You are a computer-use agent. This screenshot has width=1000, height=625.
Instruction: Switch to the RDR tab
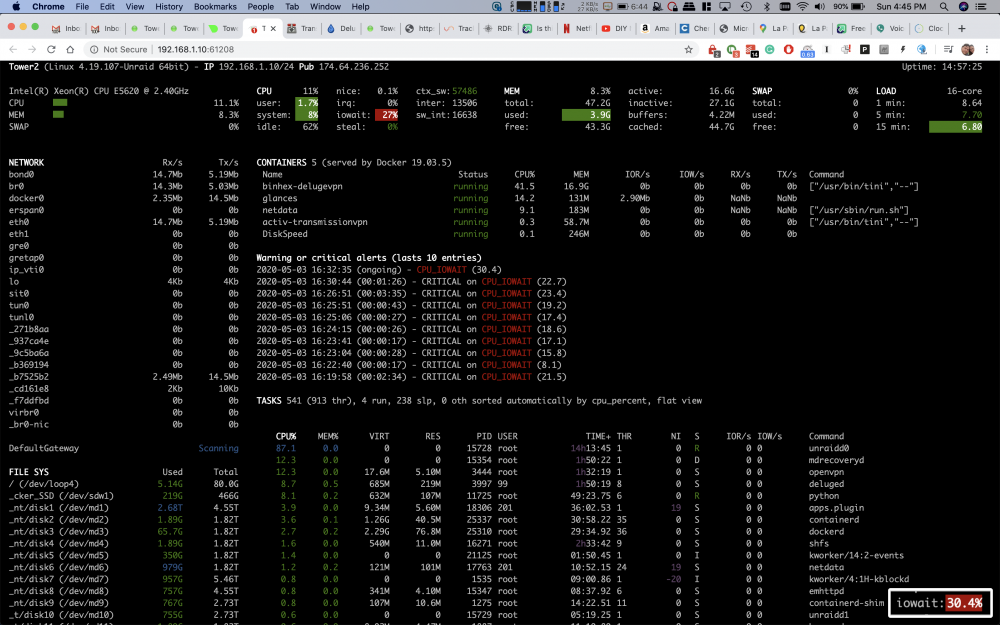click(498, 28)
